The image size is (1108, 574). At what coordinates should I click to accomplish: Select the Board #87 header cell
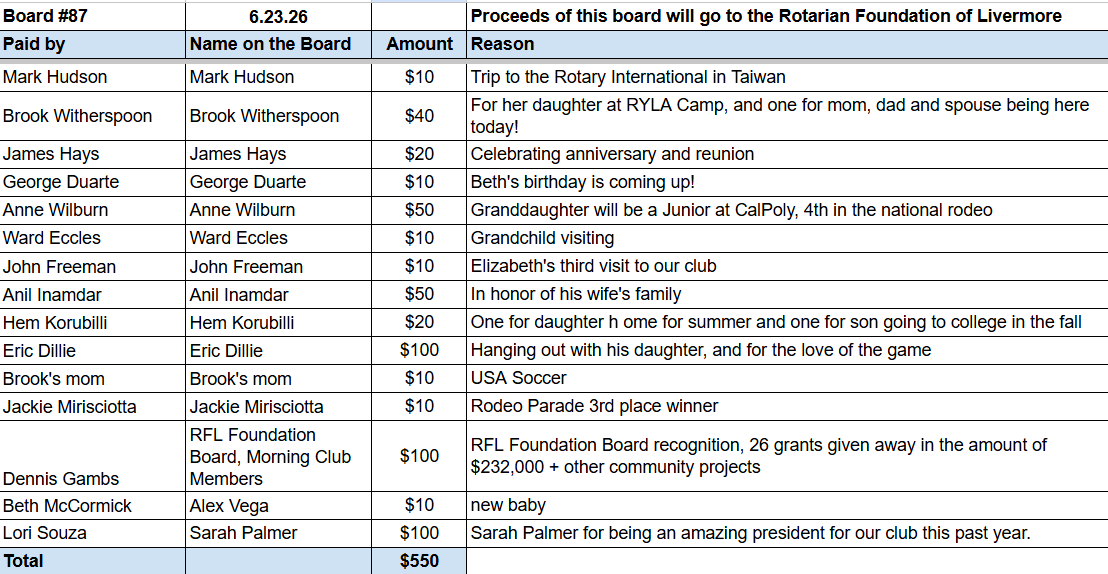coord(93,16)
